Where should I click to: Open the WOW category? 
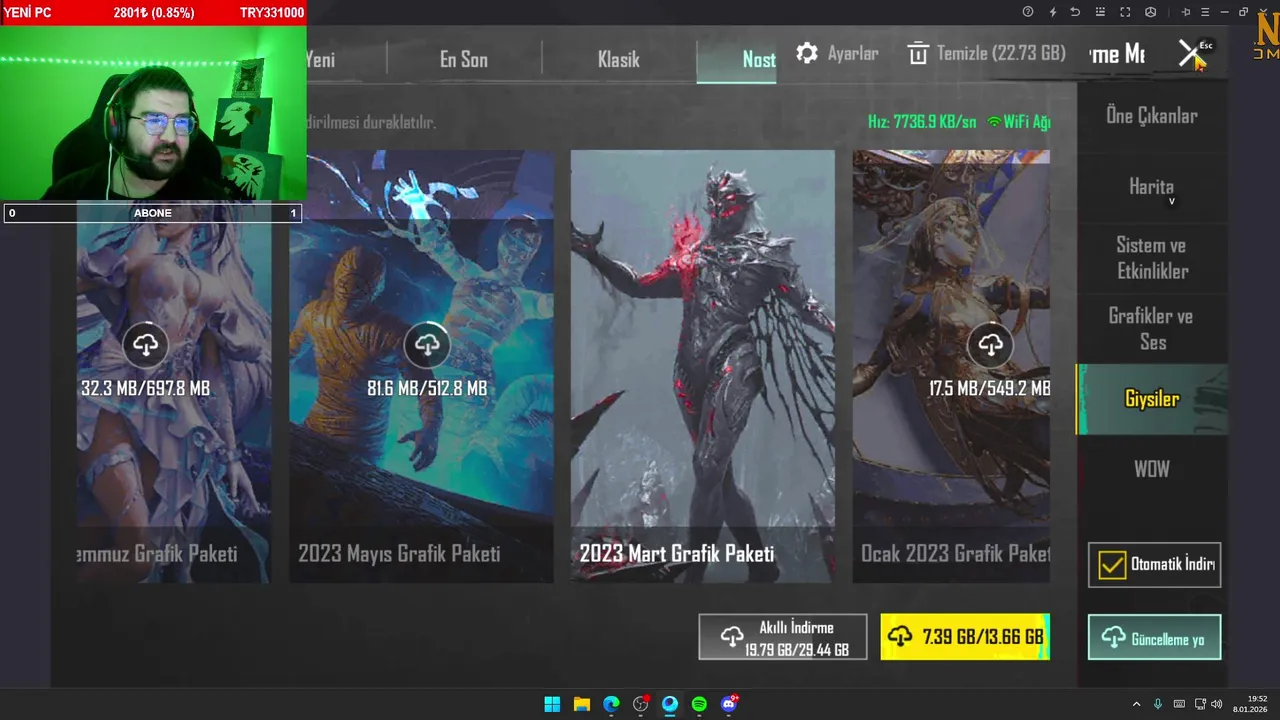tap(1152, 469)
